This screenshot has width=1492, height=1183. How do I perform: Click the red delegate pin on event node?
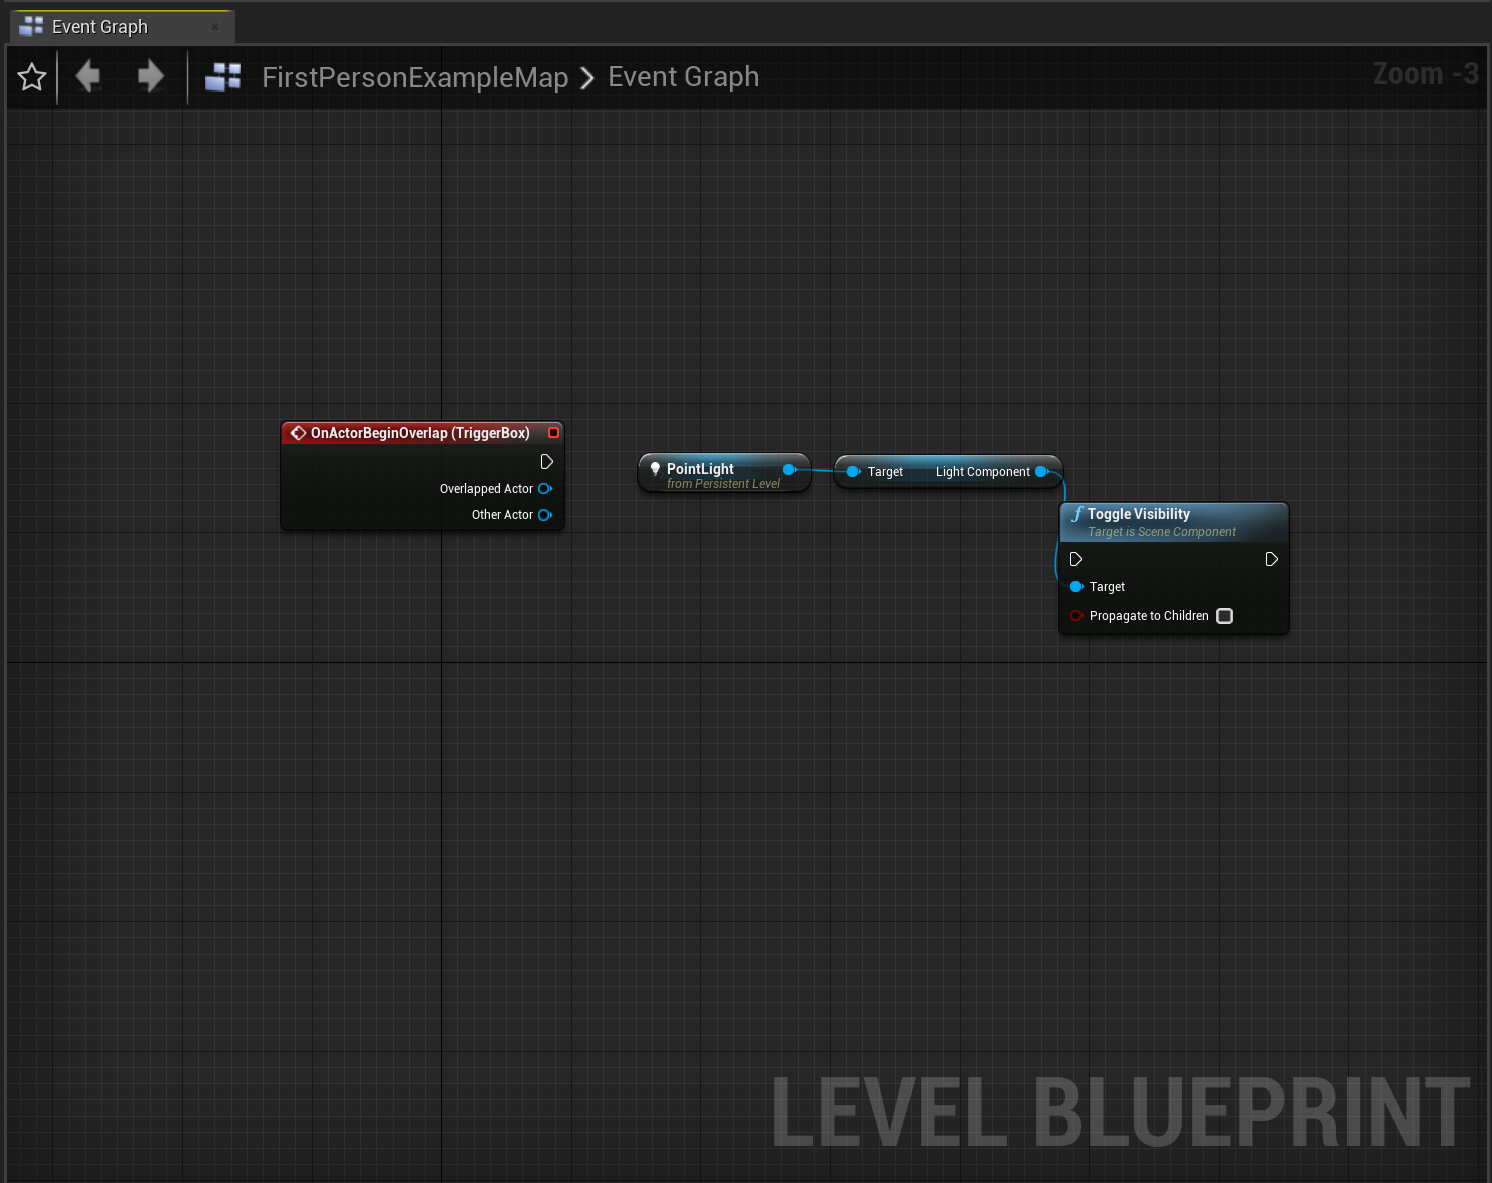click(x=553, y=433)
